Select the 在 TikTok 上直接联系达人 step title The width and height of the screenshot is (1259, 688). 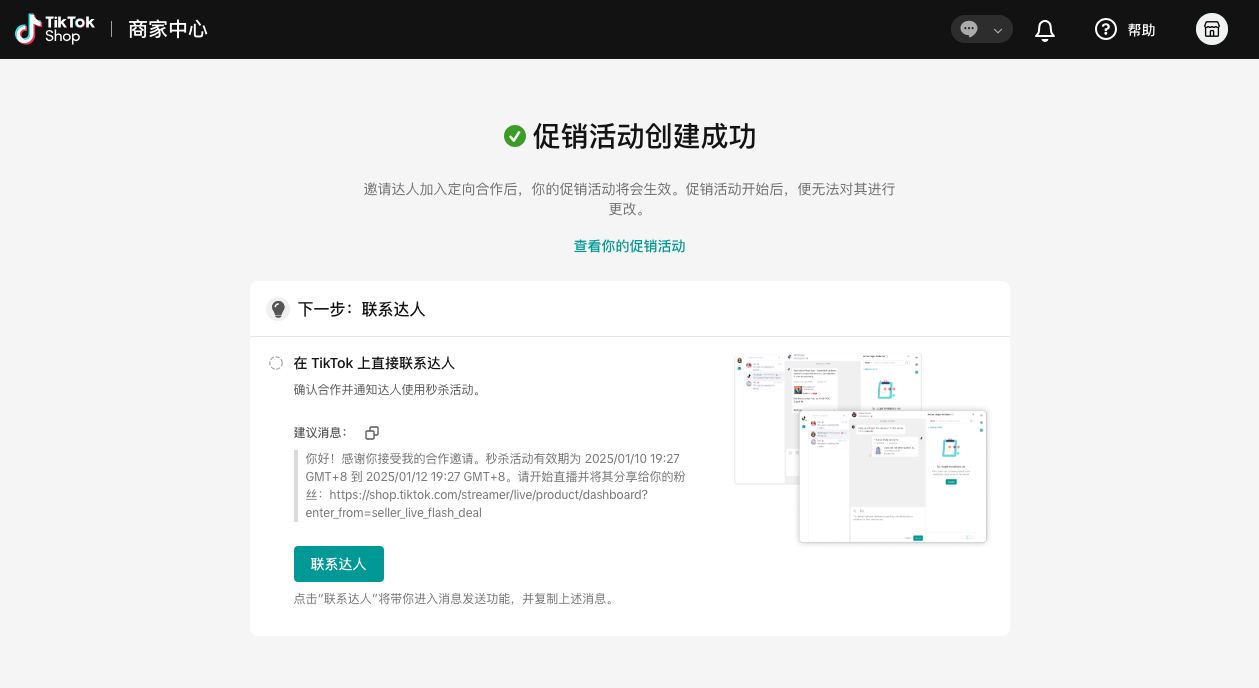pyautogui.click(x=374, y=363)
